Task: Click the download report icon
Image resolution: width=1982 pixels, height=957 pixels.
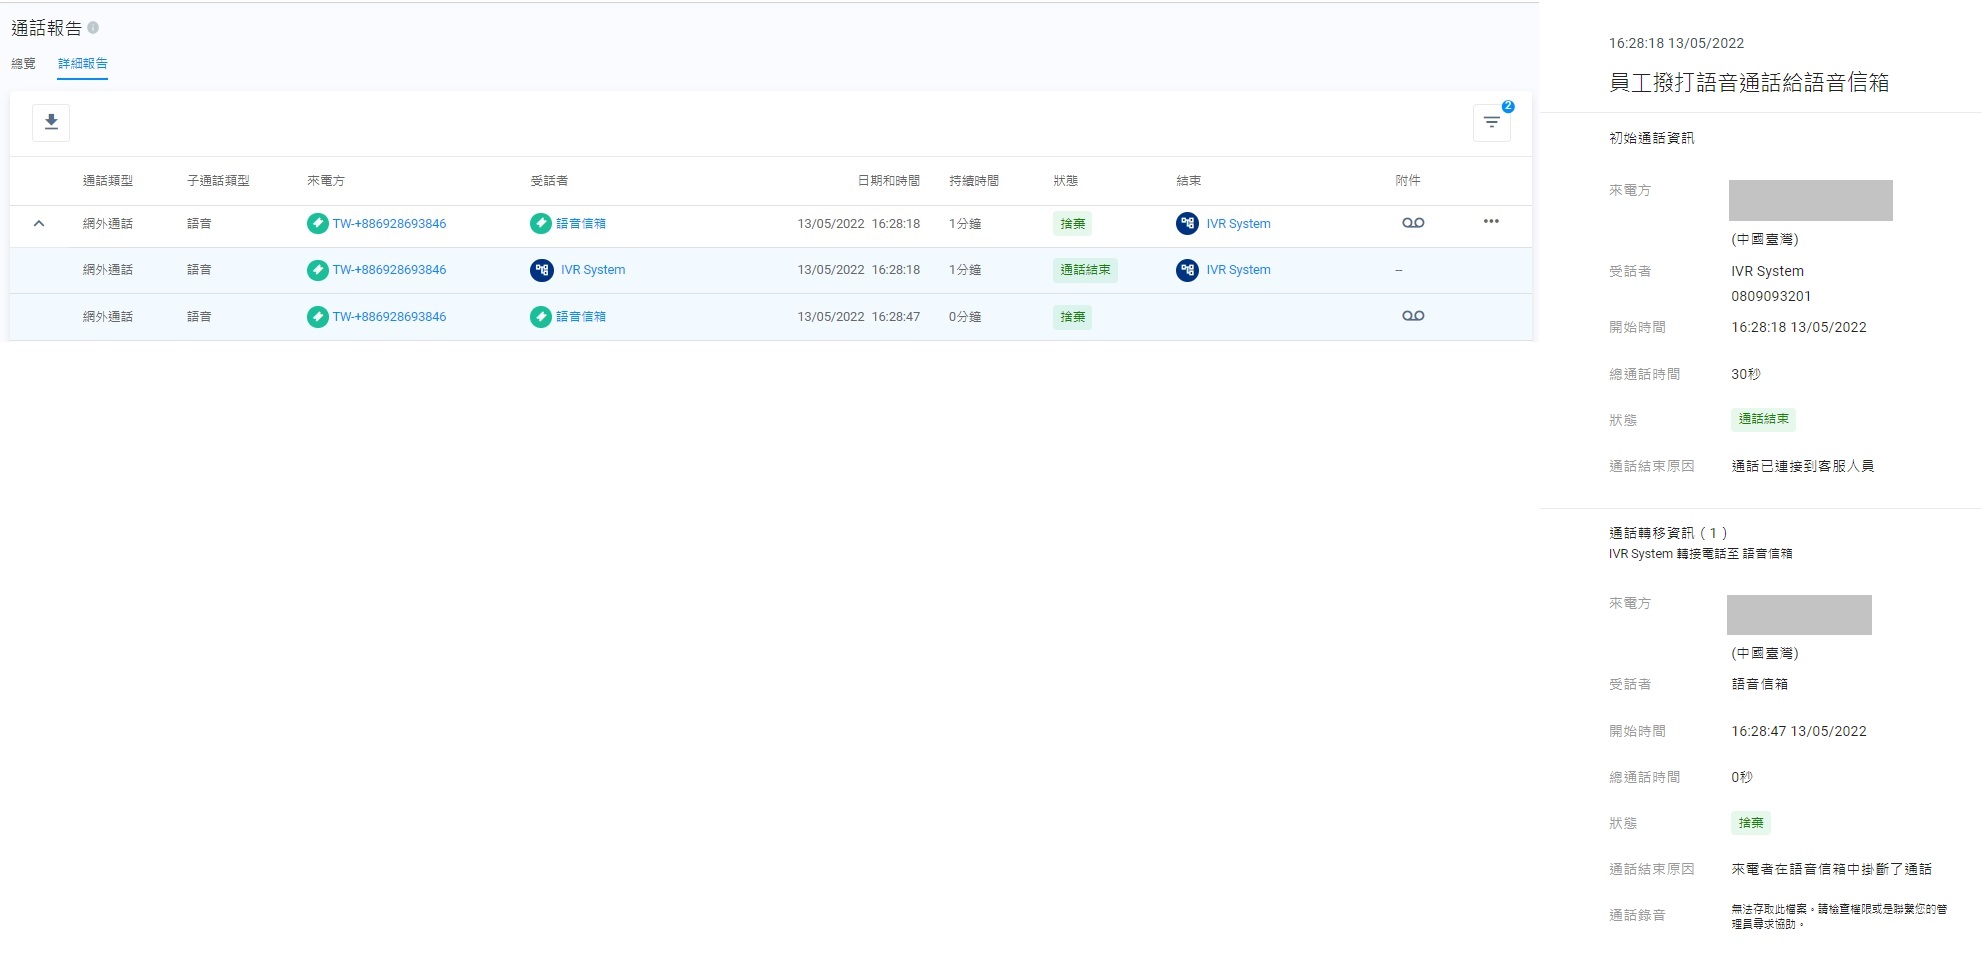Action: click(x=51, y=122)
